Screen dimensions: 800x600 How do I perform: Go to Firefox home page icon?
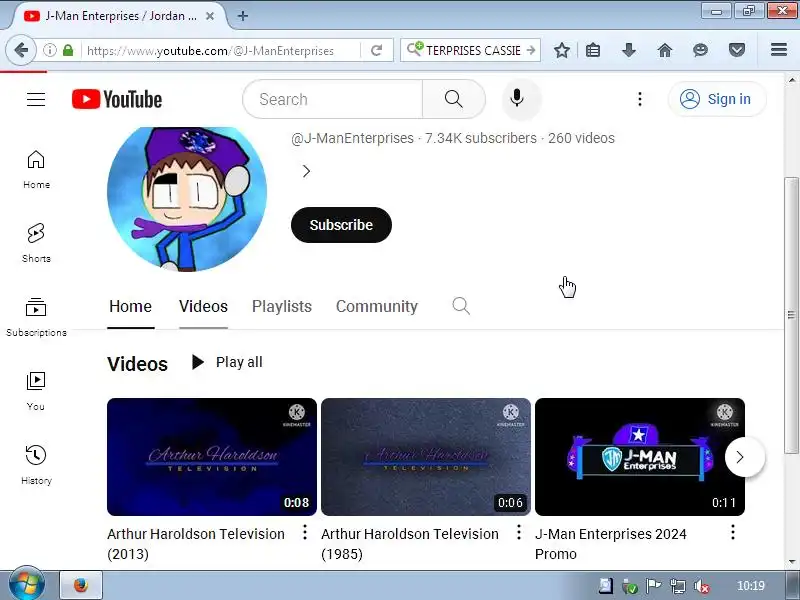tap(665, 51)
